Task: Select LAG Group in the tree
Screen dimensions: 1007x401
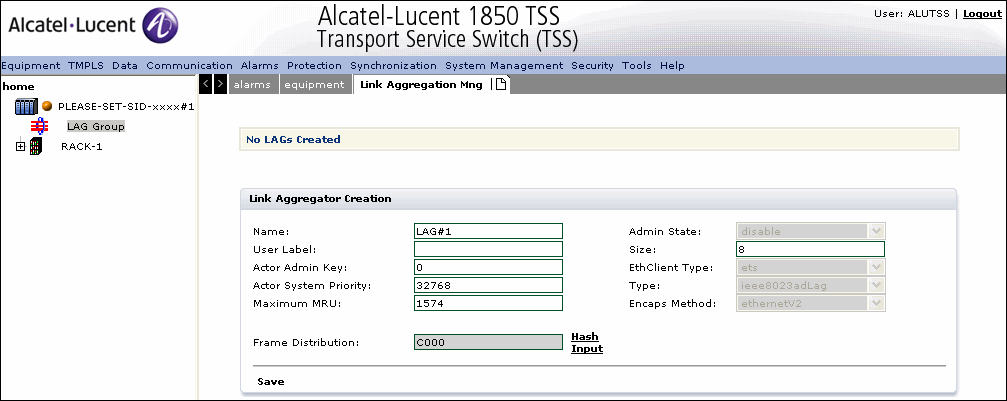Action: [x=96, y=127]
